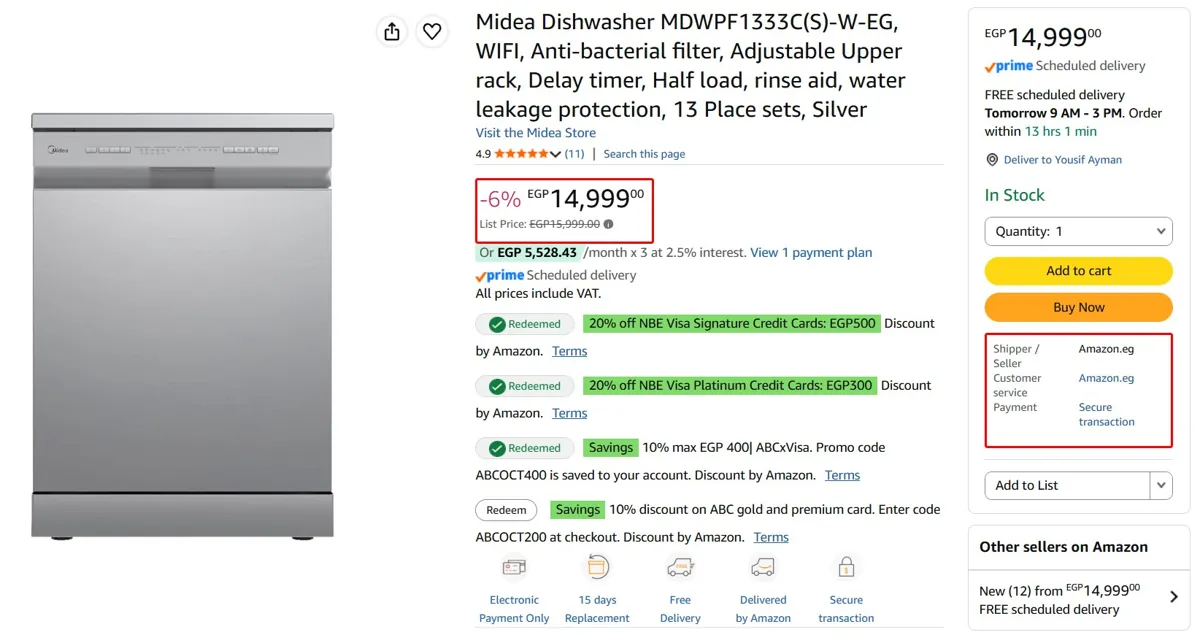This screenshot has width=1200, height=635.
Task: Click the Delivered by Amazon icon
Action: (x=763, y=567)
